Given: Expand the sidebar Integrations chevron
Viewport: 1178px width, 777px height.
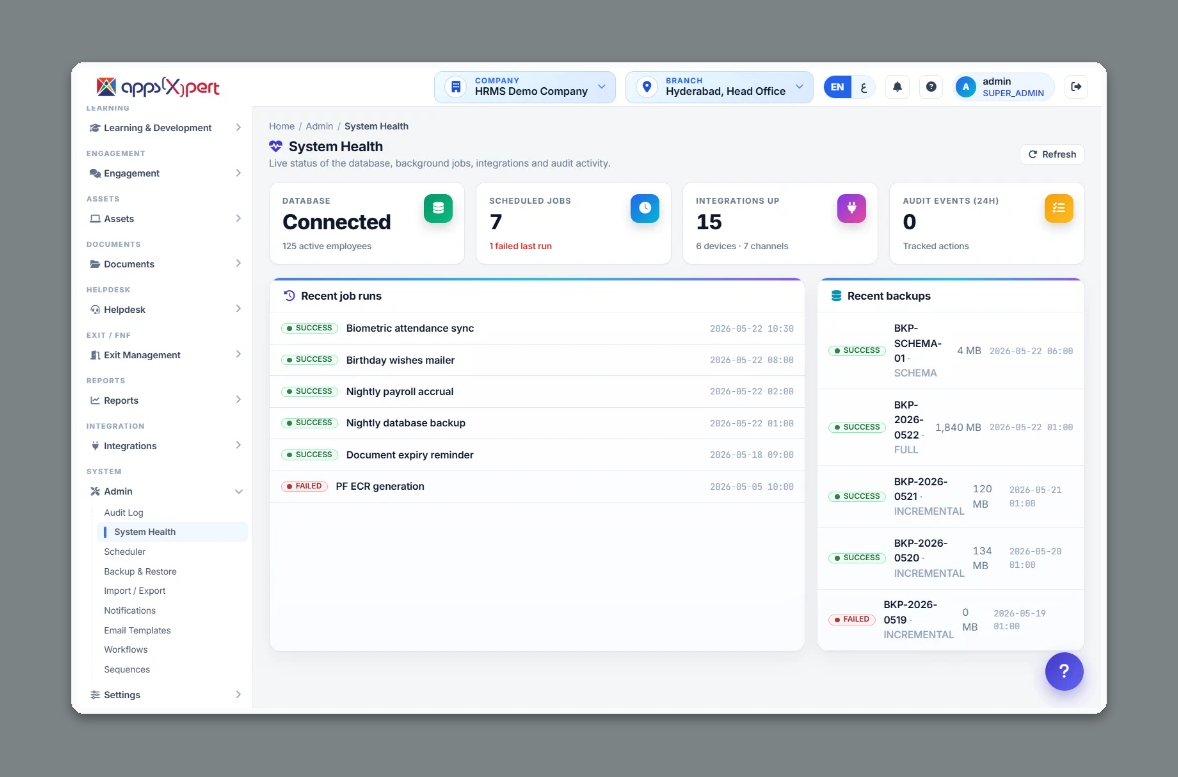Looking at the screenshot, I should click(238, 446).
